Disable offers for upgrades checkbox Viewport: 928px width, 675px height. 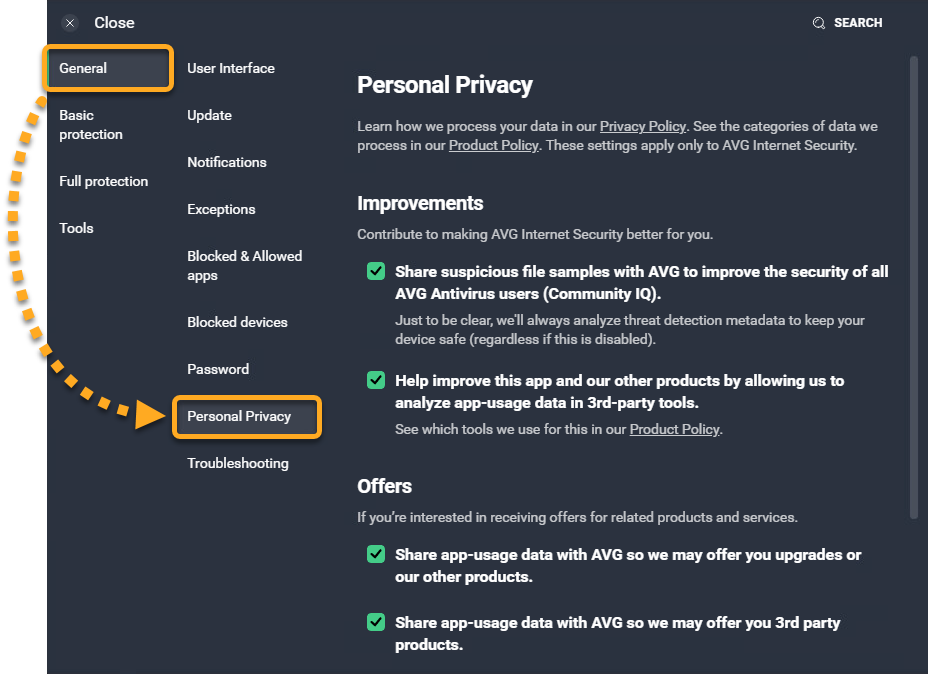[376, 554]
